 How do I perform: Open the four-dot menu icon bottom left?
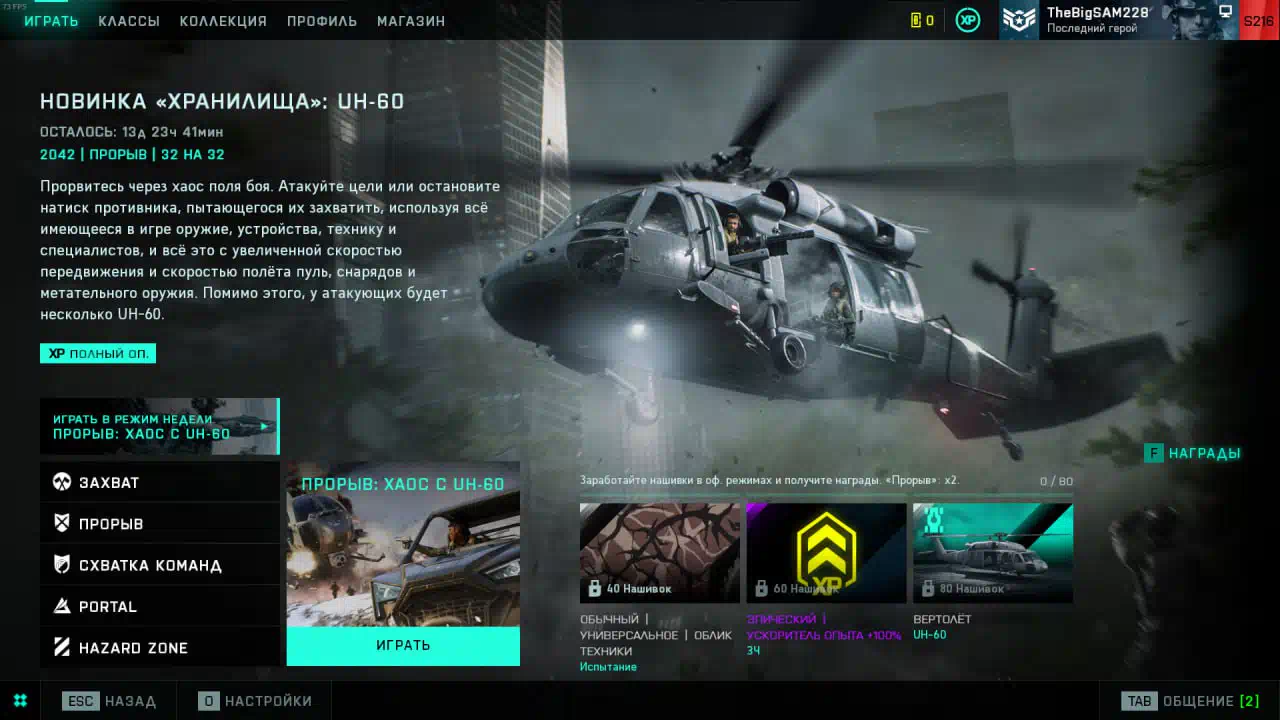(20, 701)
